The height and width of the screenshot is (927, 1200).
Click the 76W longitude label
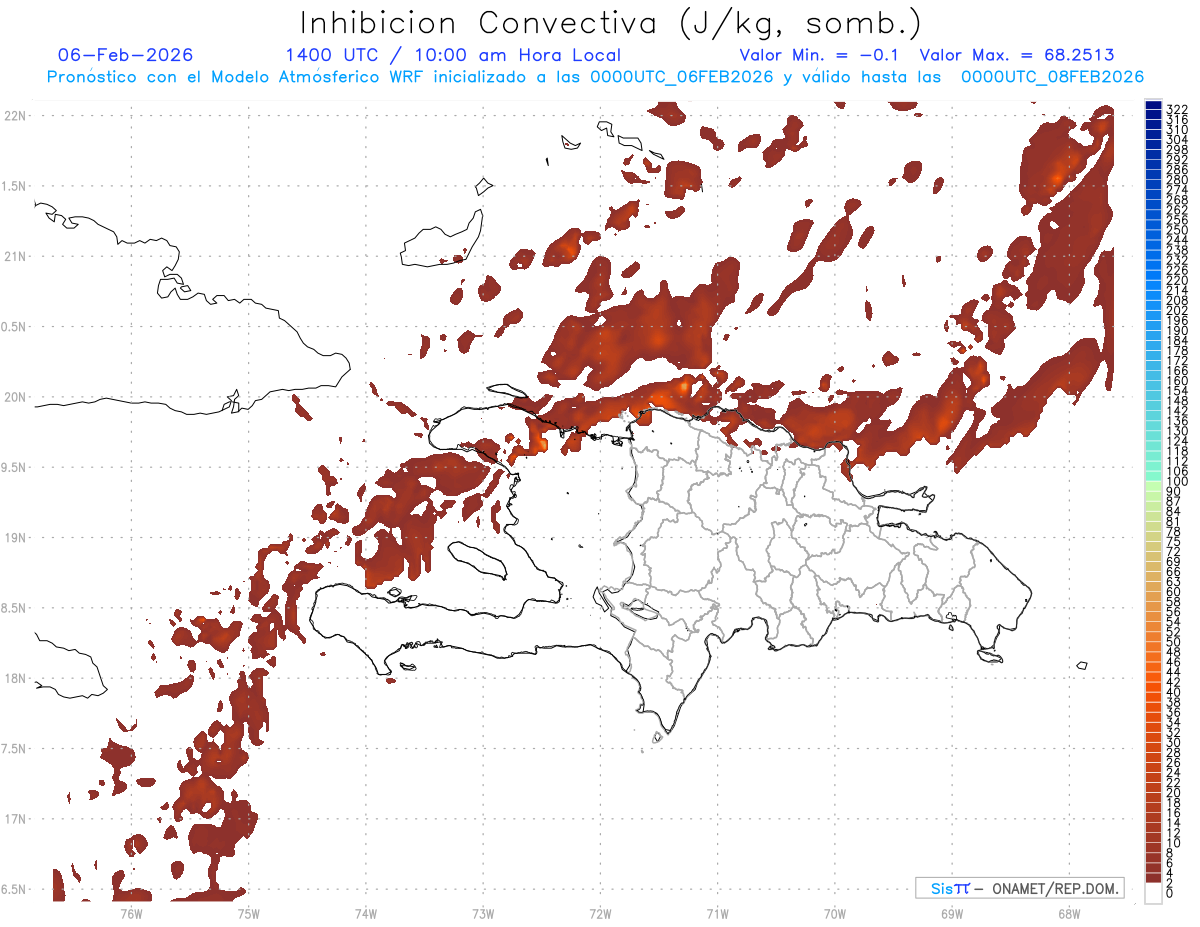click(x=131, y=913)
